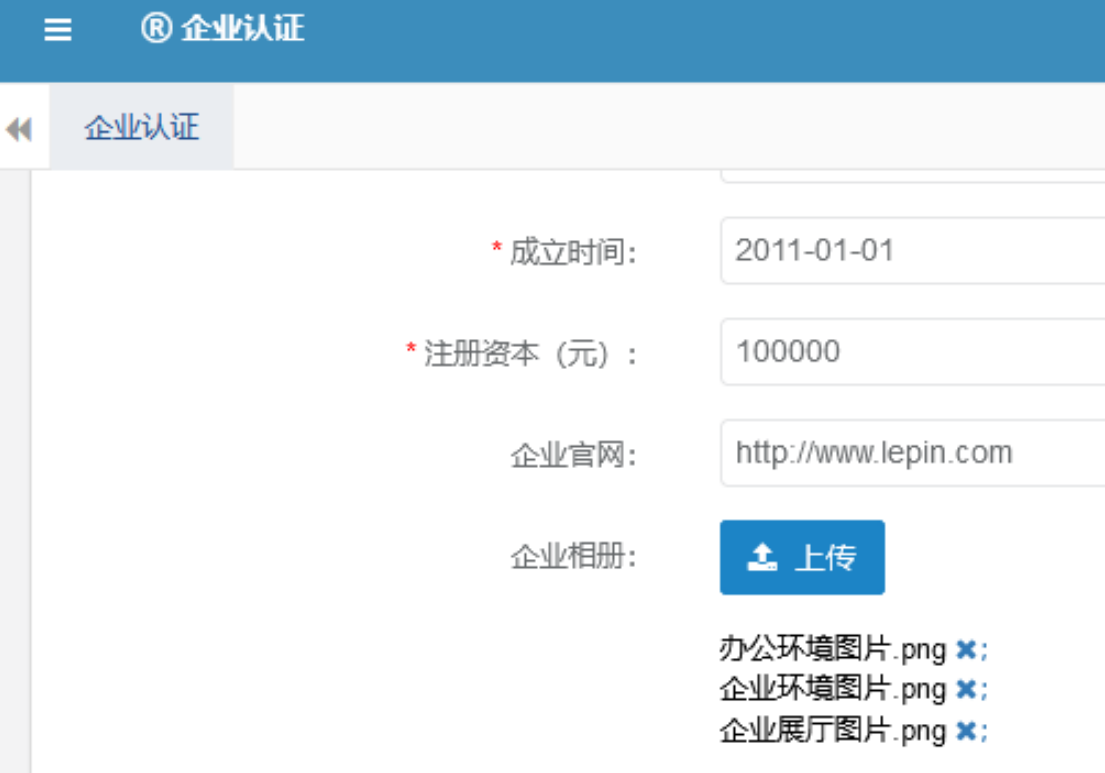Switch to the 企业认证 tab

coord(142,127)
